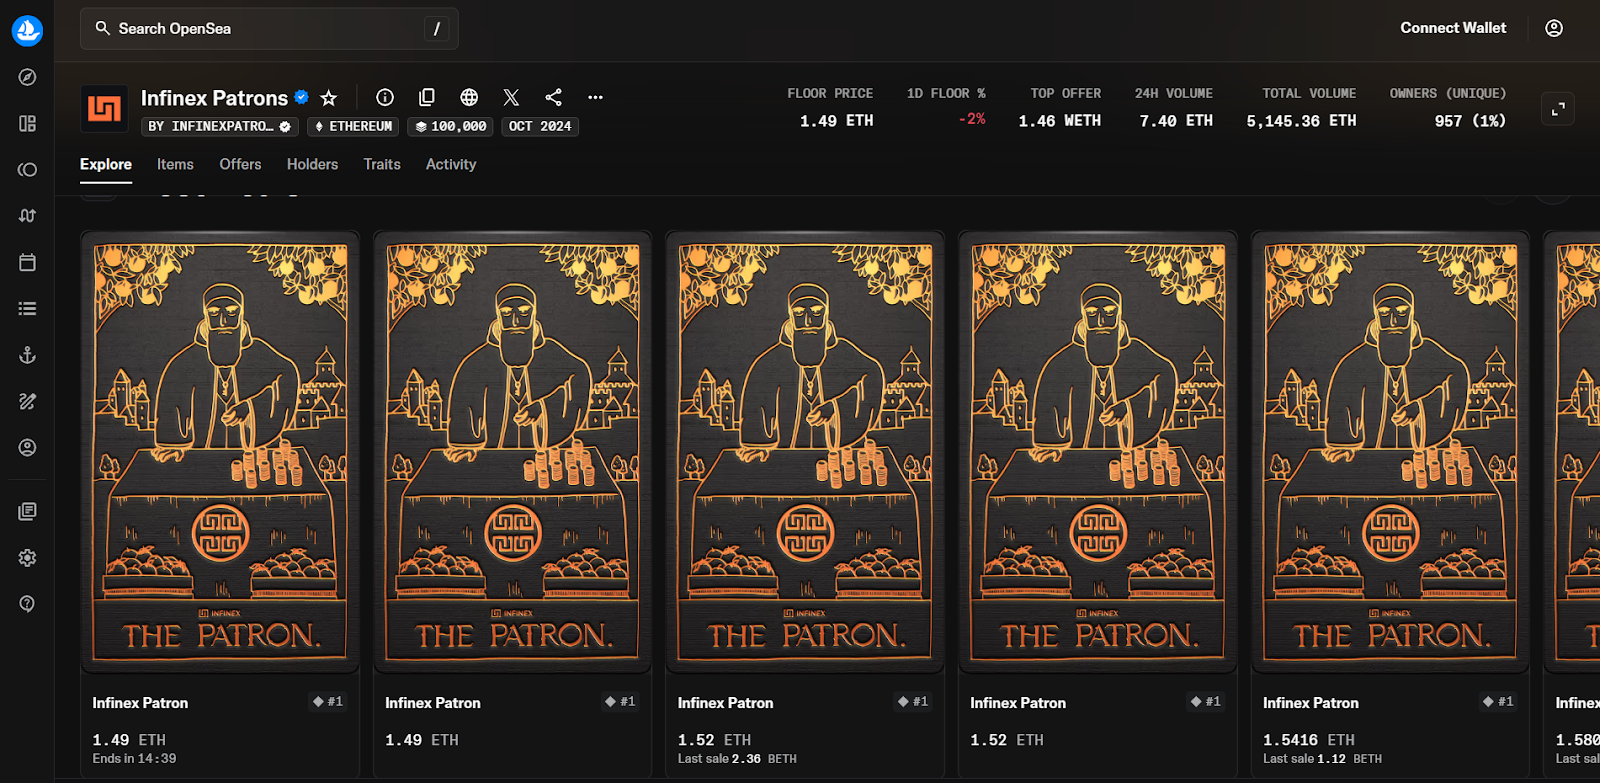
Task: Open the collection website globe icon
Action: [x=469, y=97]
